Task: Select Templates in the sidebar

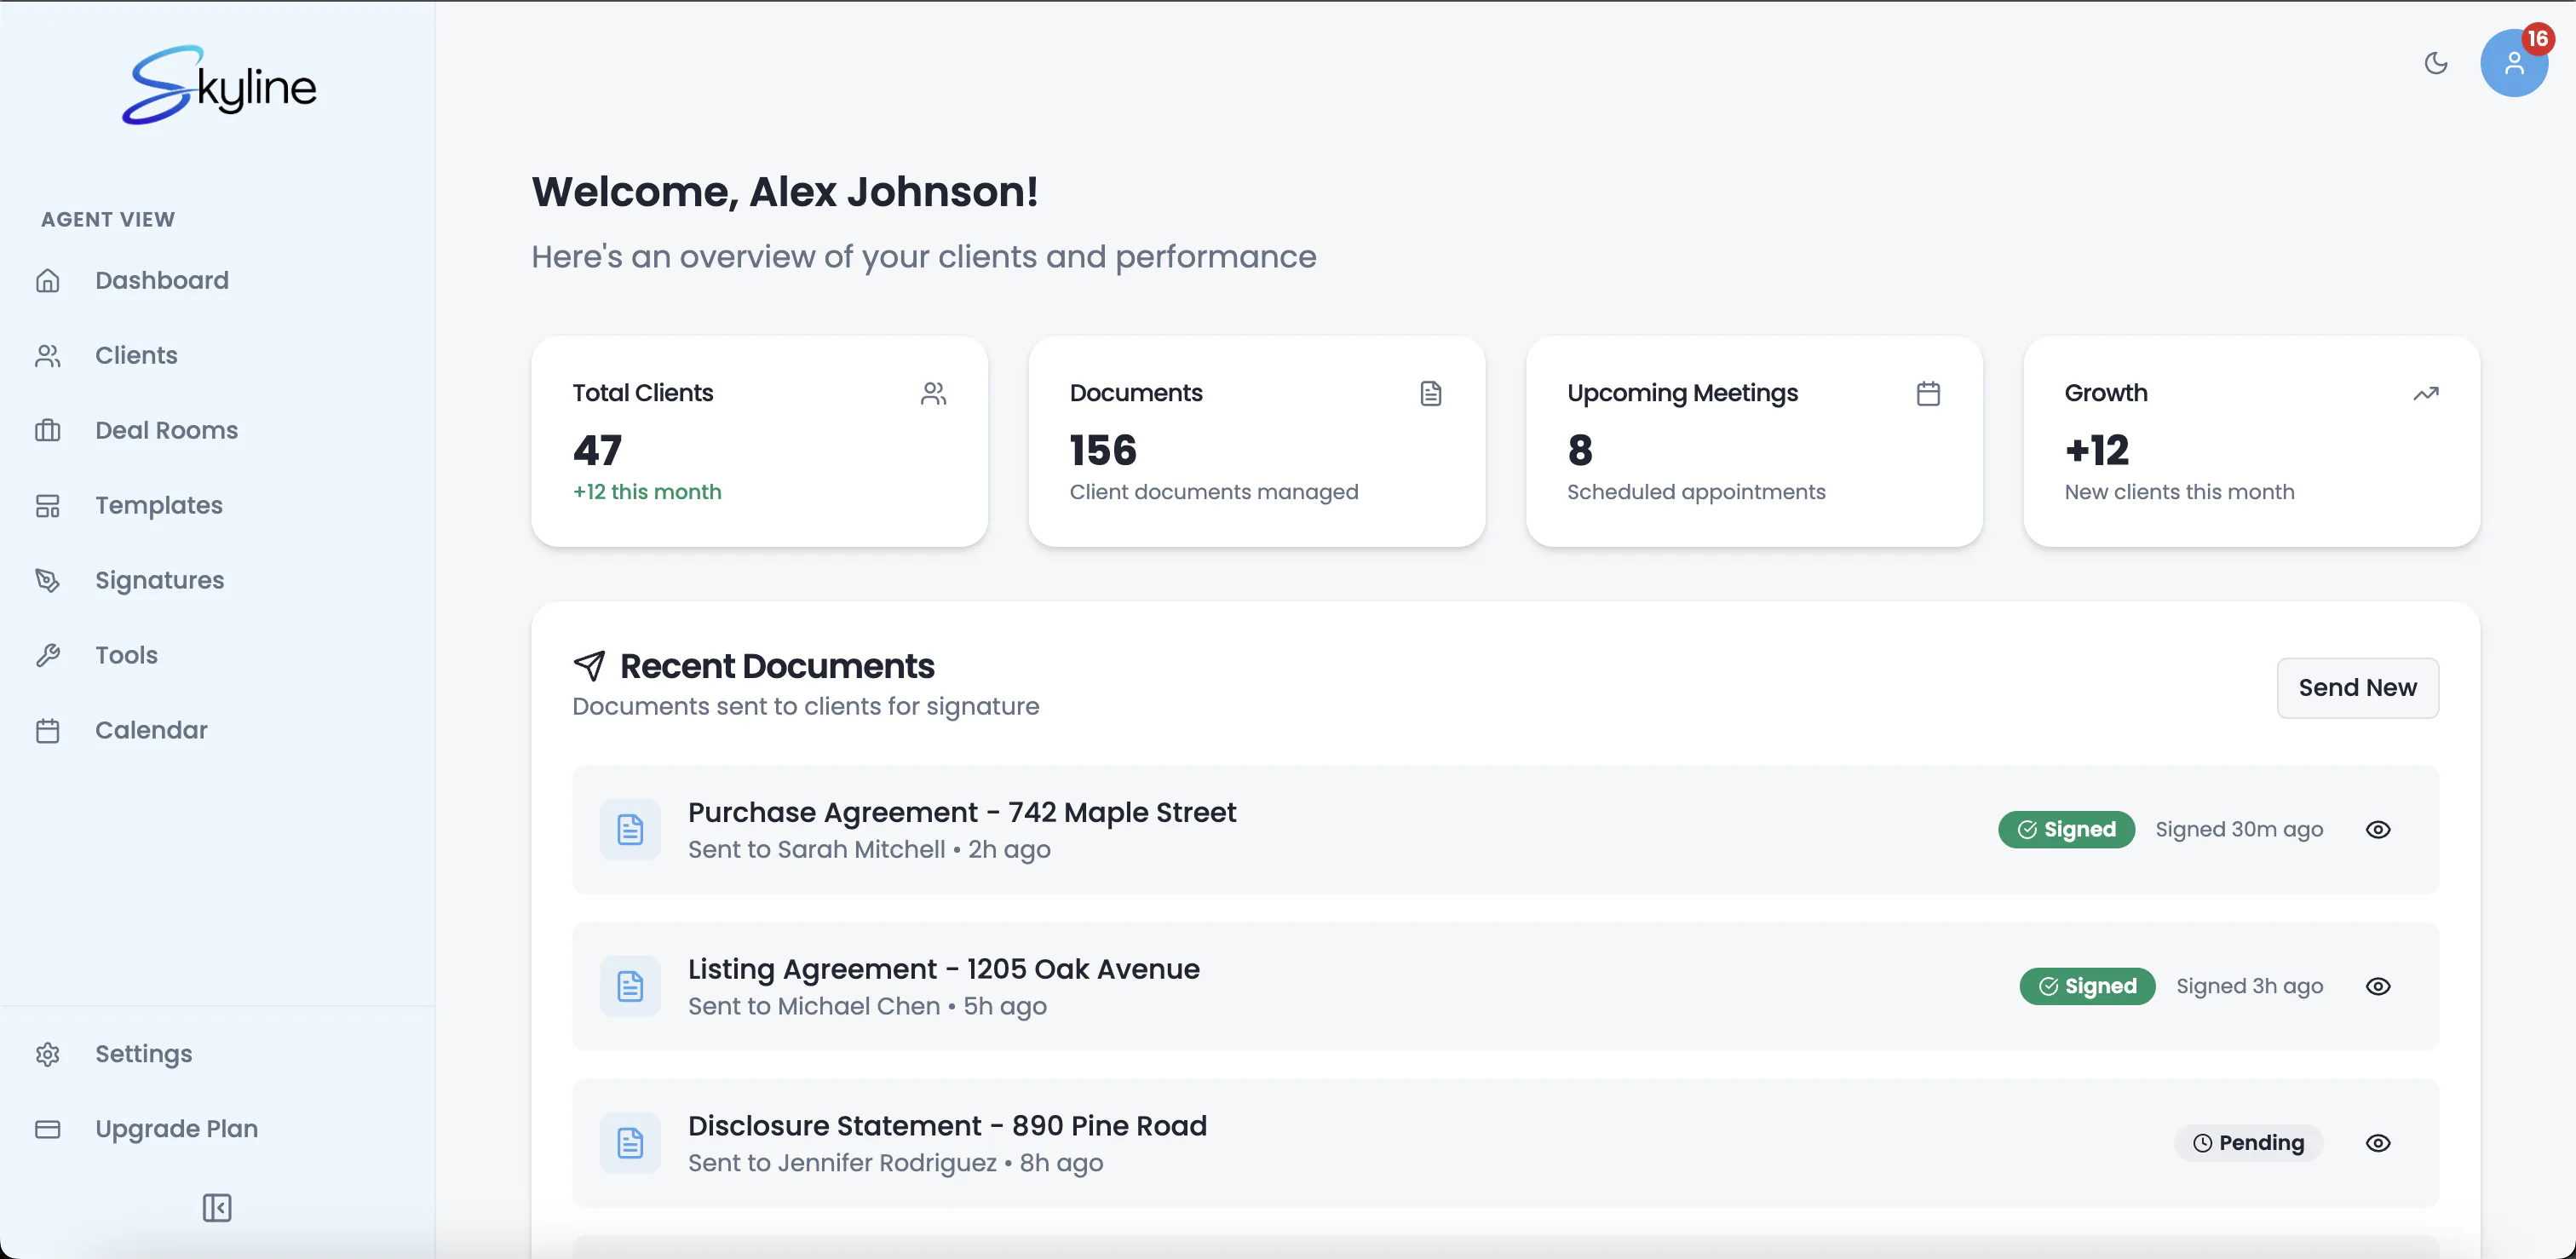Action: (159, 506)
